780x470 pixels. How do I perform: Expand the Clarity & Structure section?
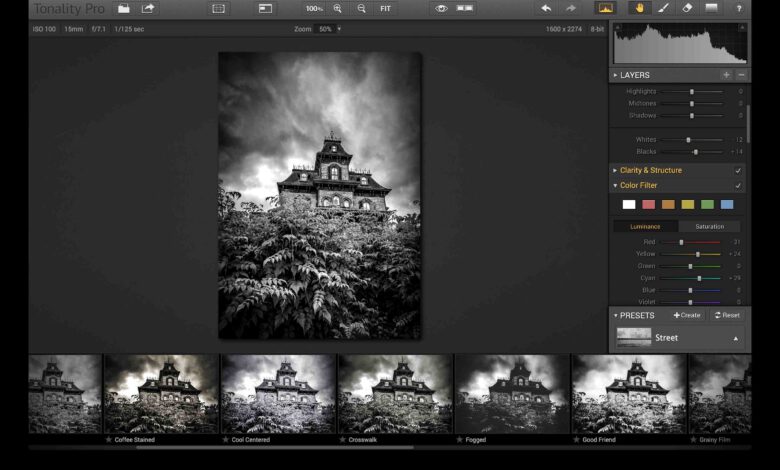[x=615, y=171]
